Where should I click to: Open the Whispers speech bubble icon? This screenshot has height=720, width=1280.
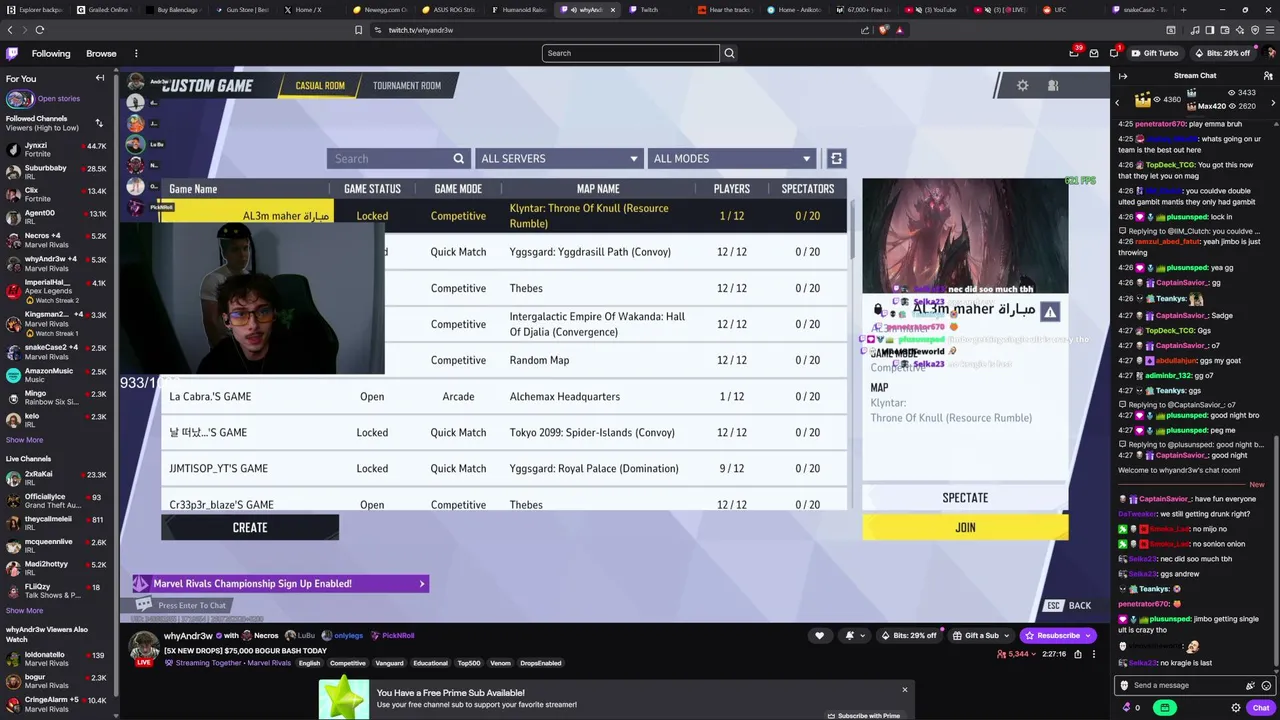tap(1114, 53)
